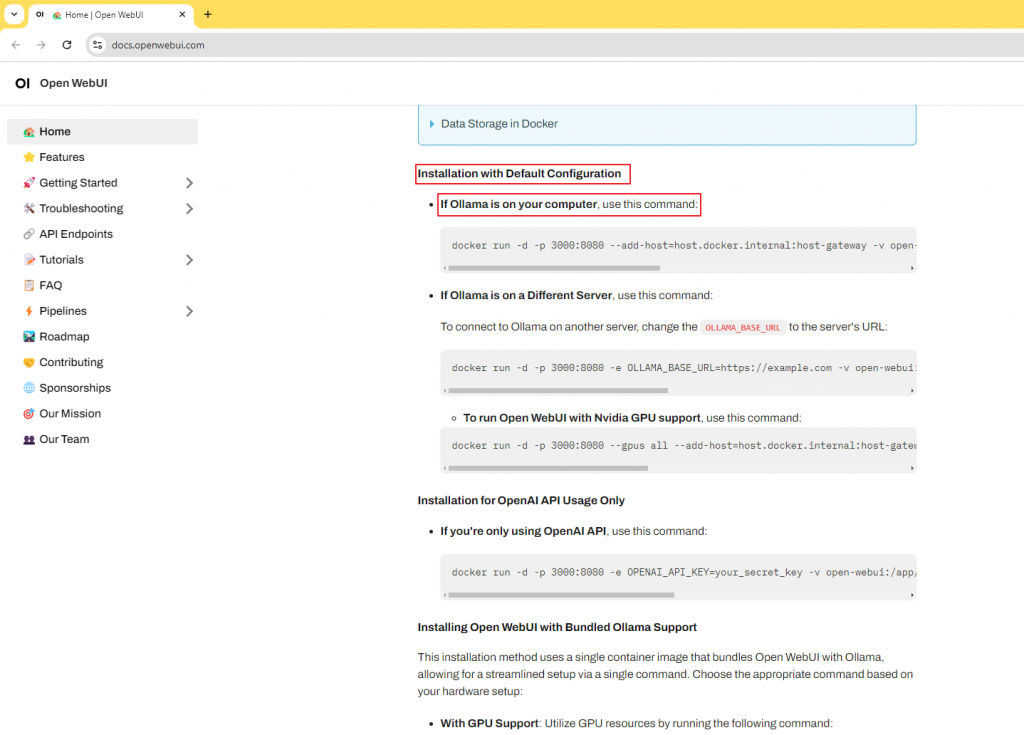Click the Our Mission target icon
Screen dimensions: 1024x735
pos(29,414)
